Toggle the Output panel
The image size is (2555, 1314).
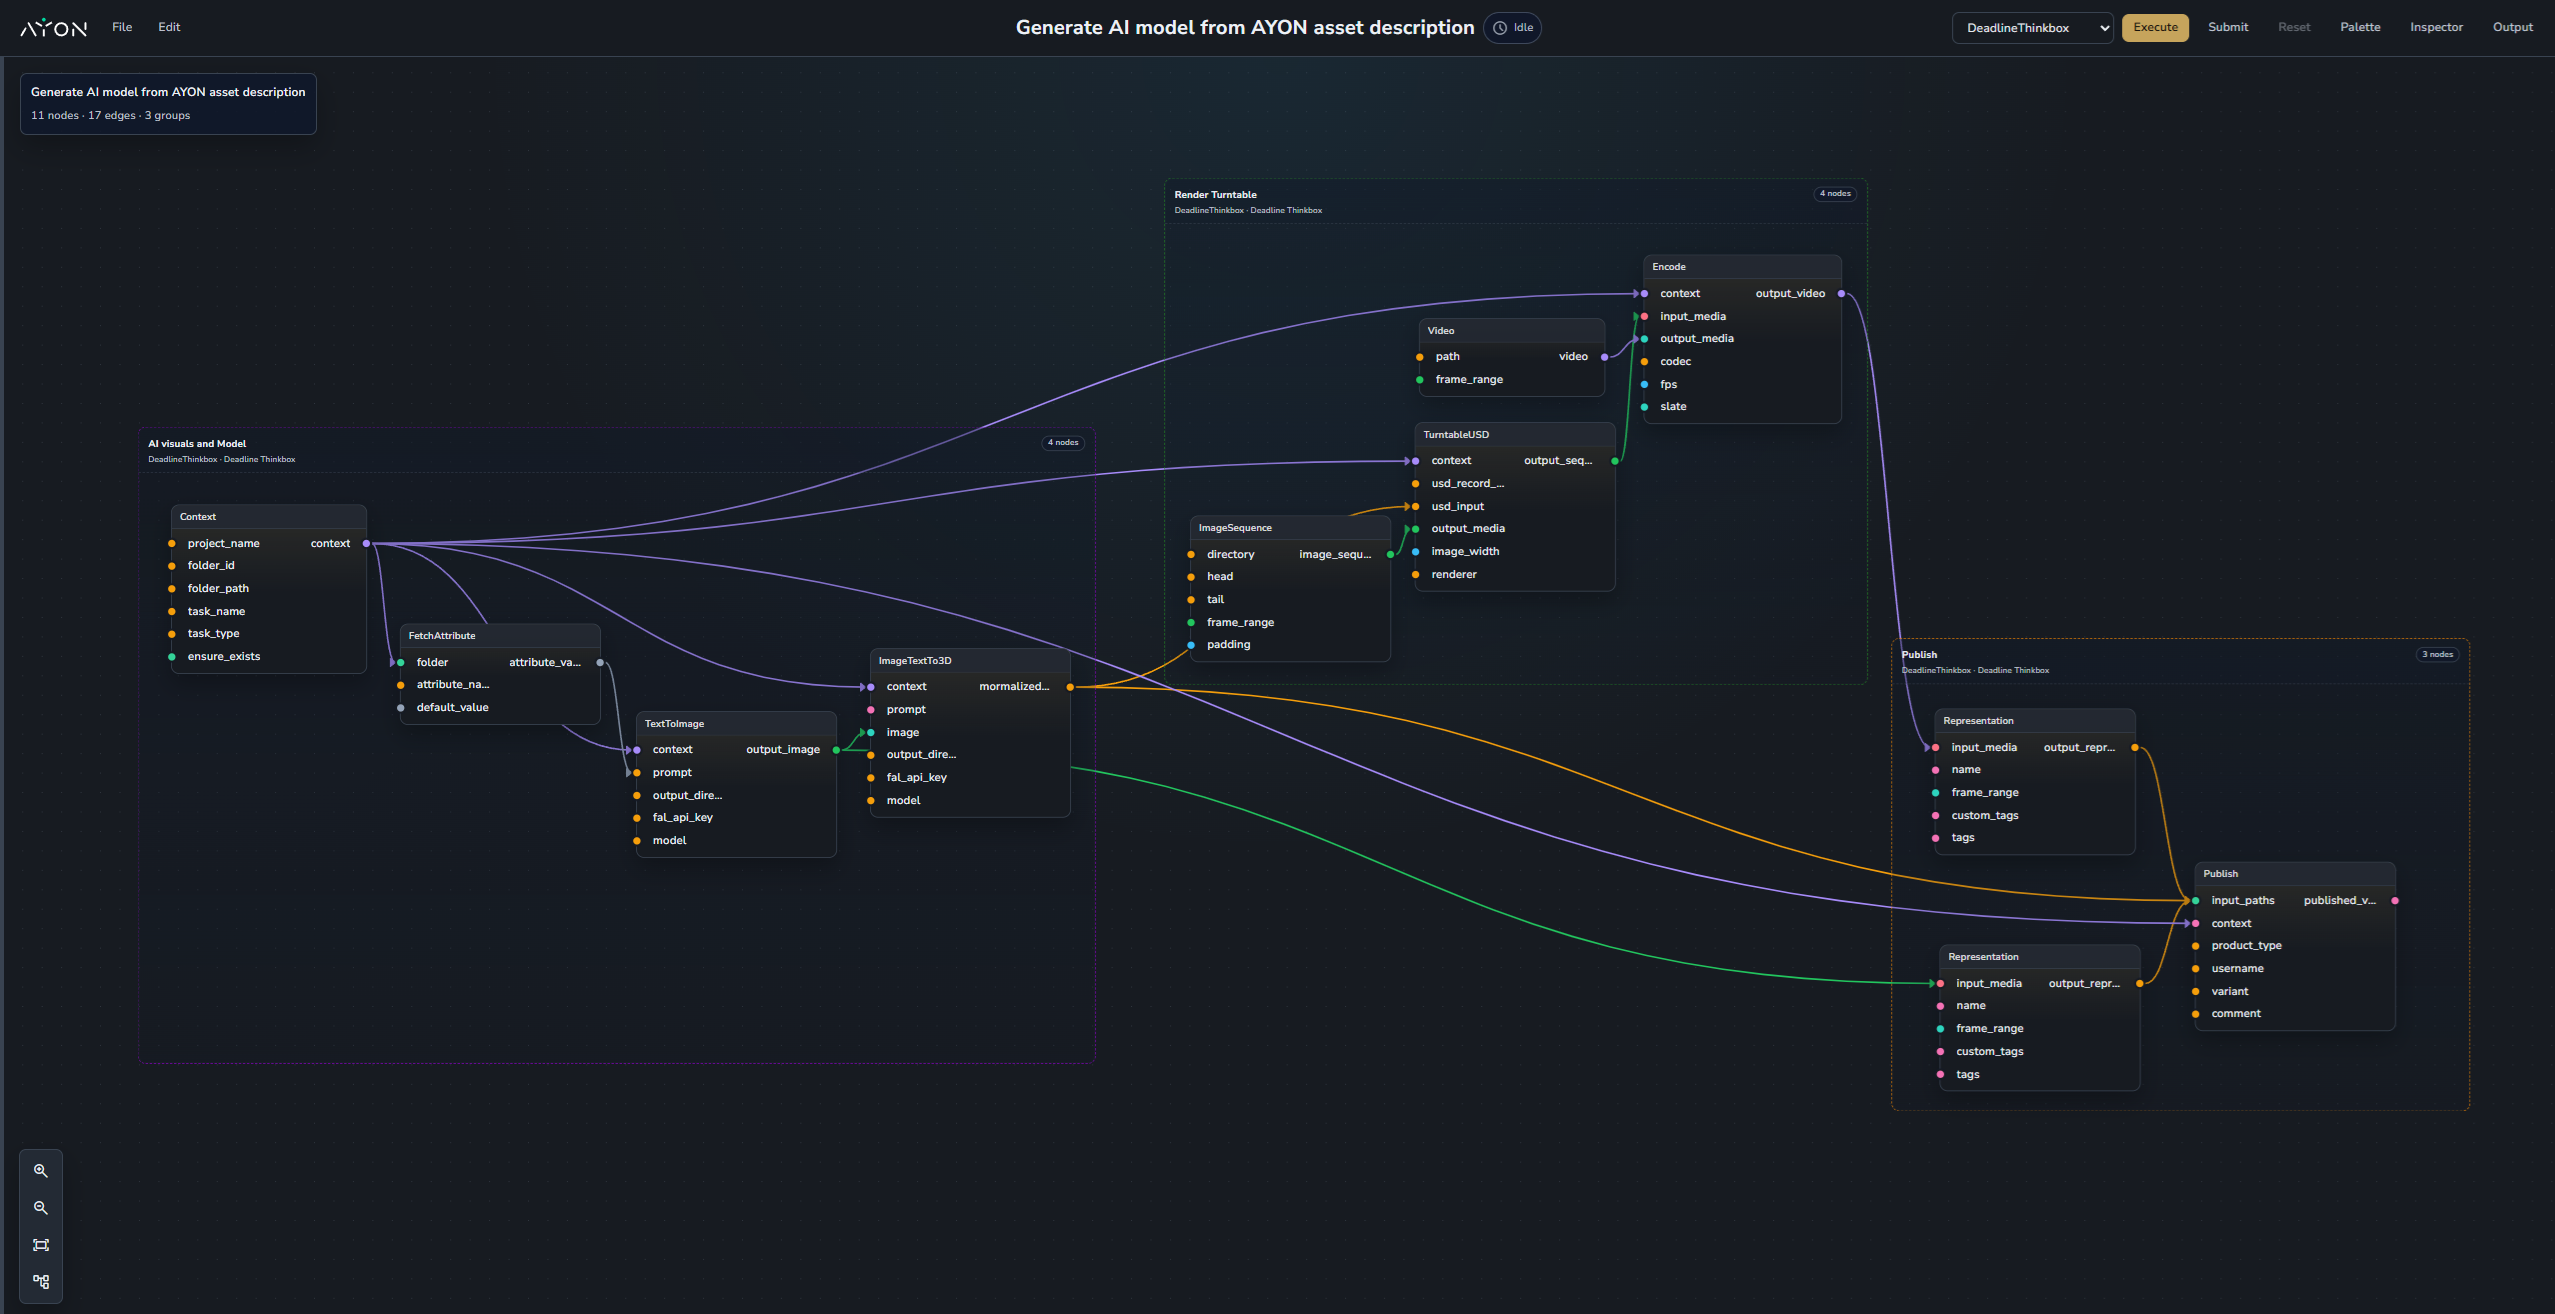pos(2512,28)
